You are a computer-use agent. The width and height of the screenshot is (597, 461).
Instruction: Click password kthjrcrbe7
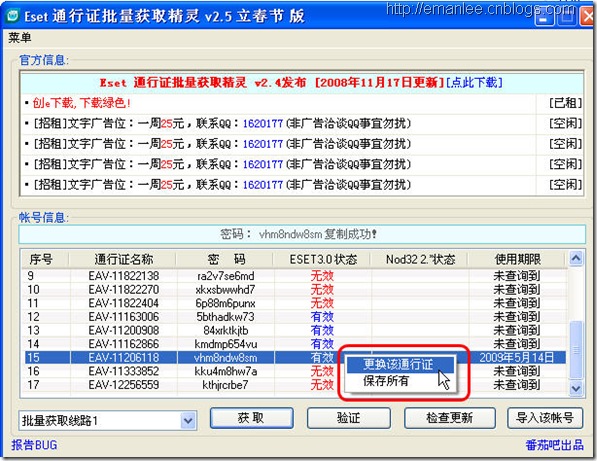(x=225, y=385)
